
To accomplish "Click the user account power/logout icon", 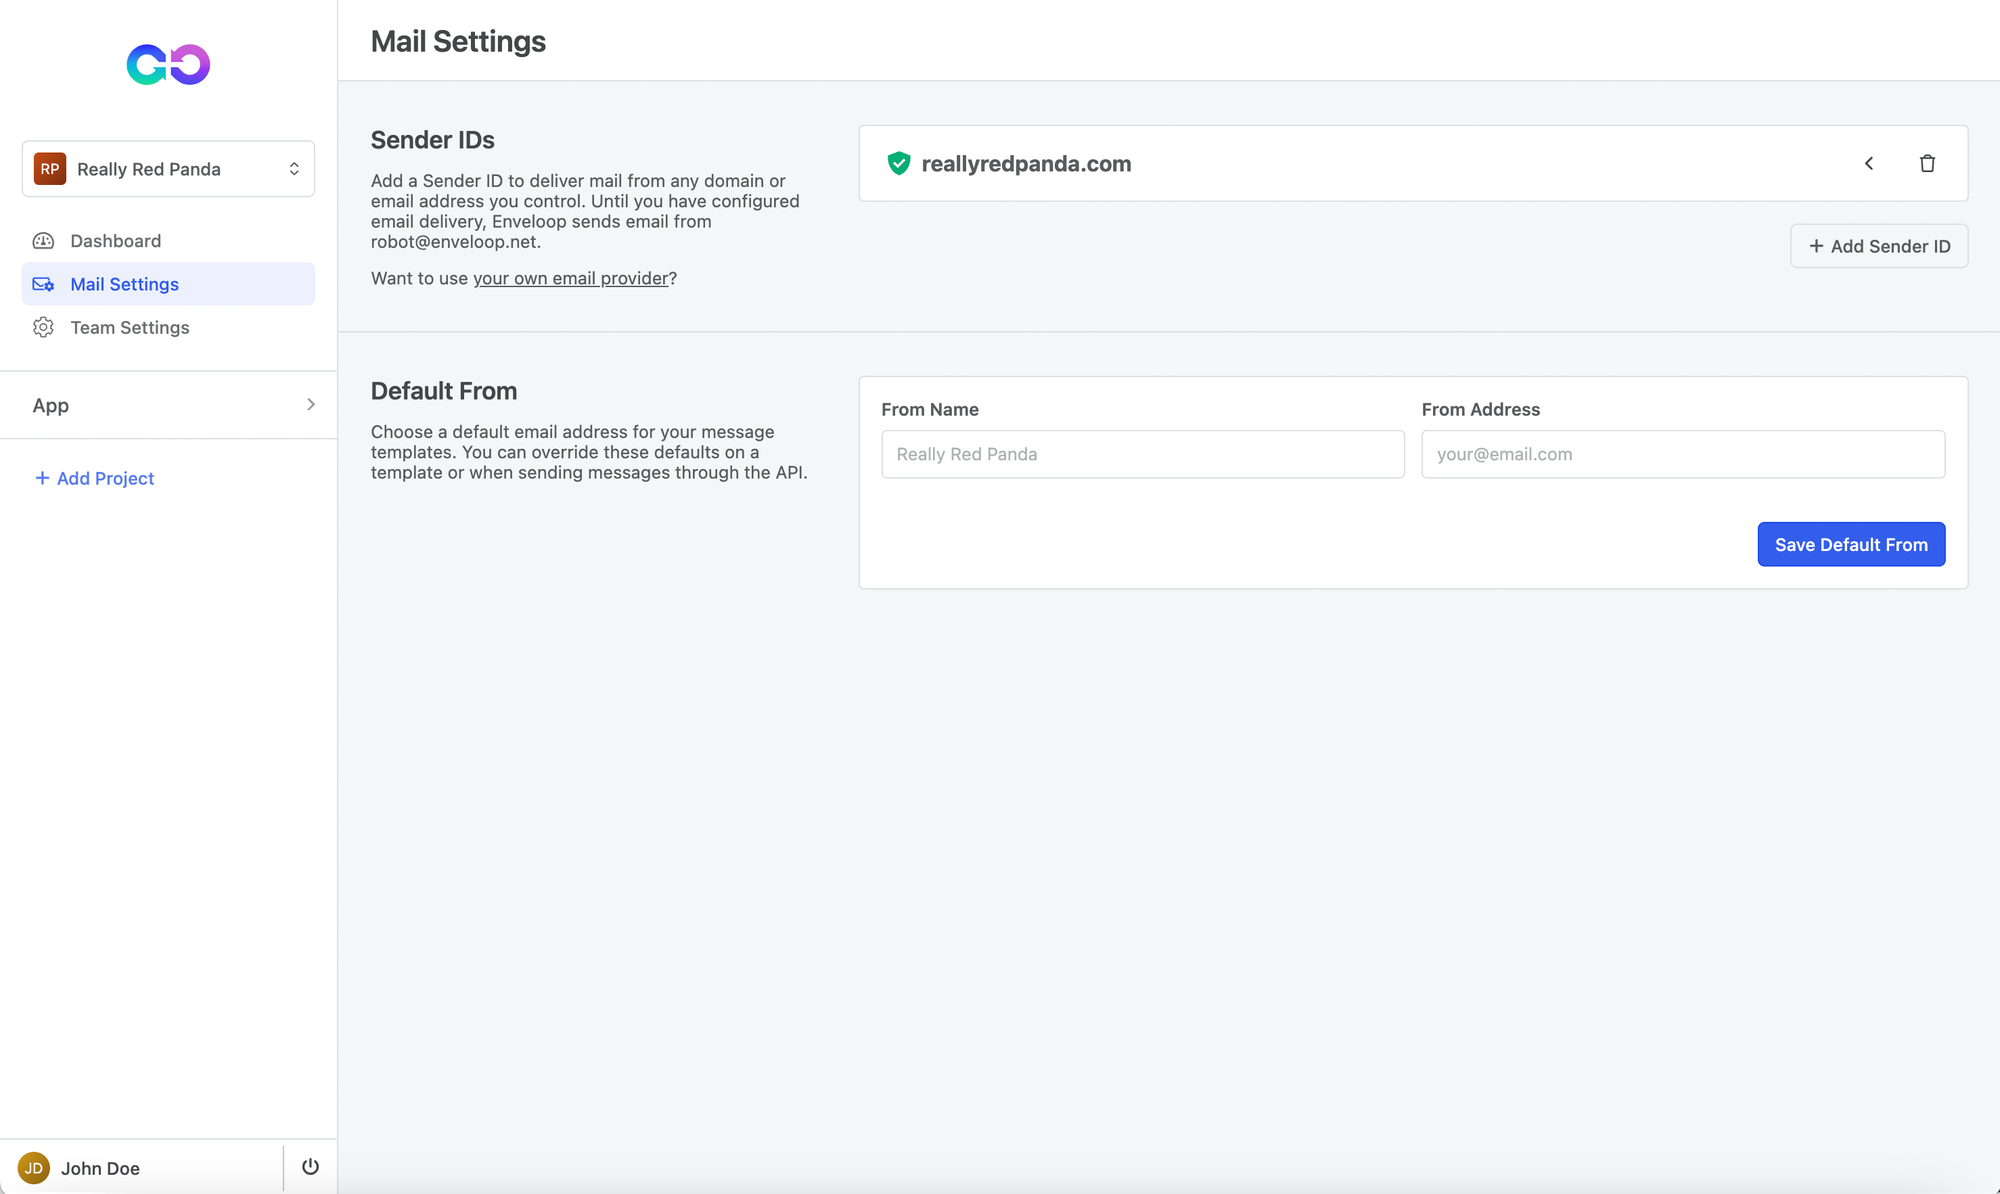I will point(311,1167).
